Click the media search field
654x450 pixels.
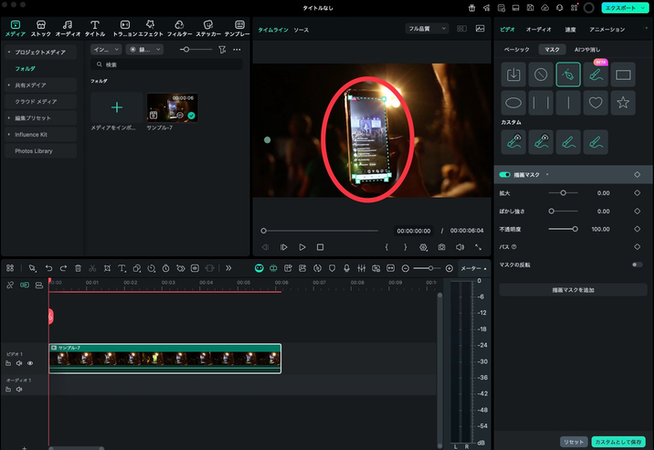click(166, 65)
